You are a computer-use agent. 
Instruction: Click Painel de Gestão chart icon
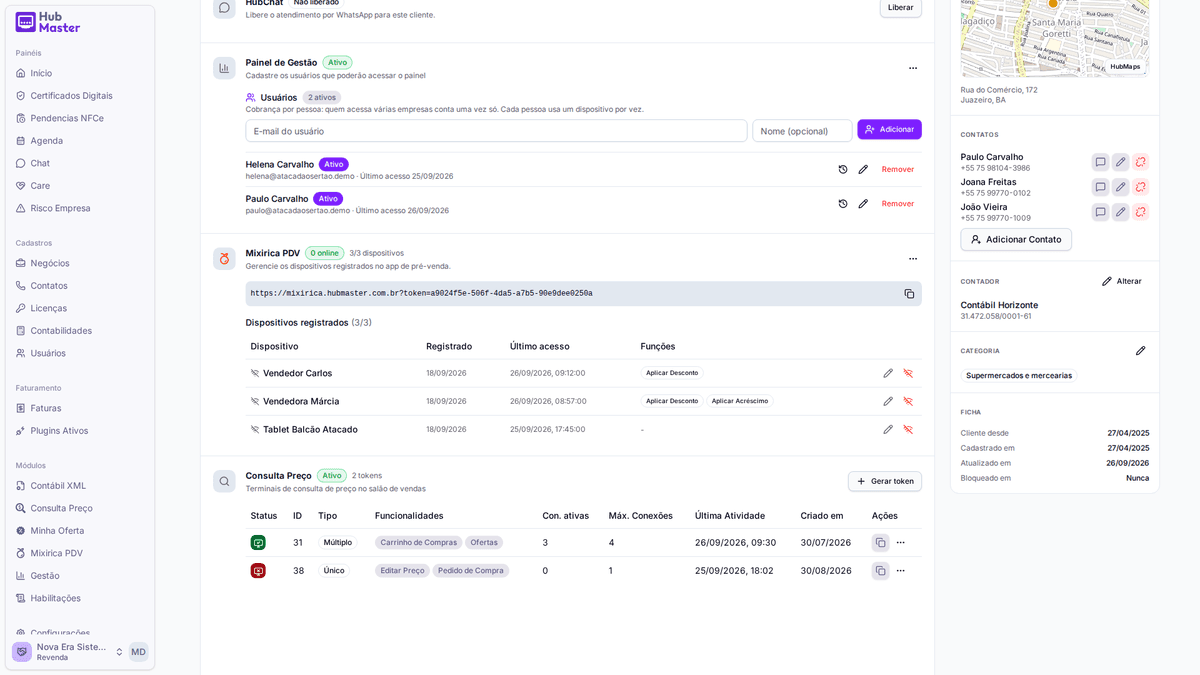[x=224, y=68]
